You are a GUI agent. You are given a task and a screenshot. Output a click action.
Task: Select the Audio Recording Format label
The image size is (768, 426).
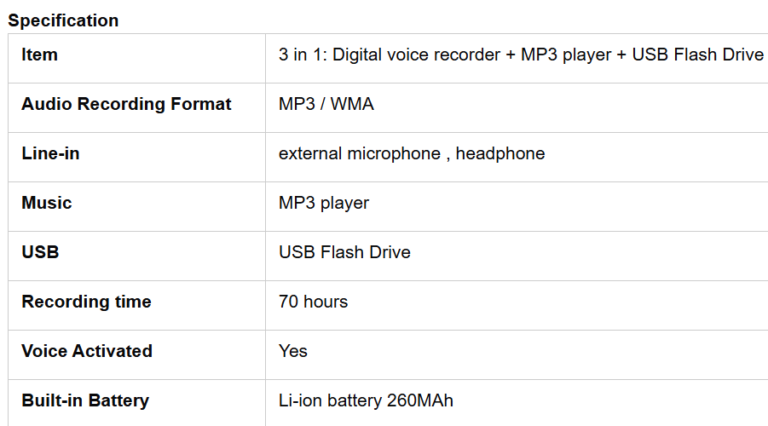click(x=126, y=104)
